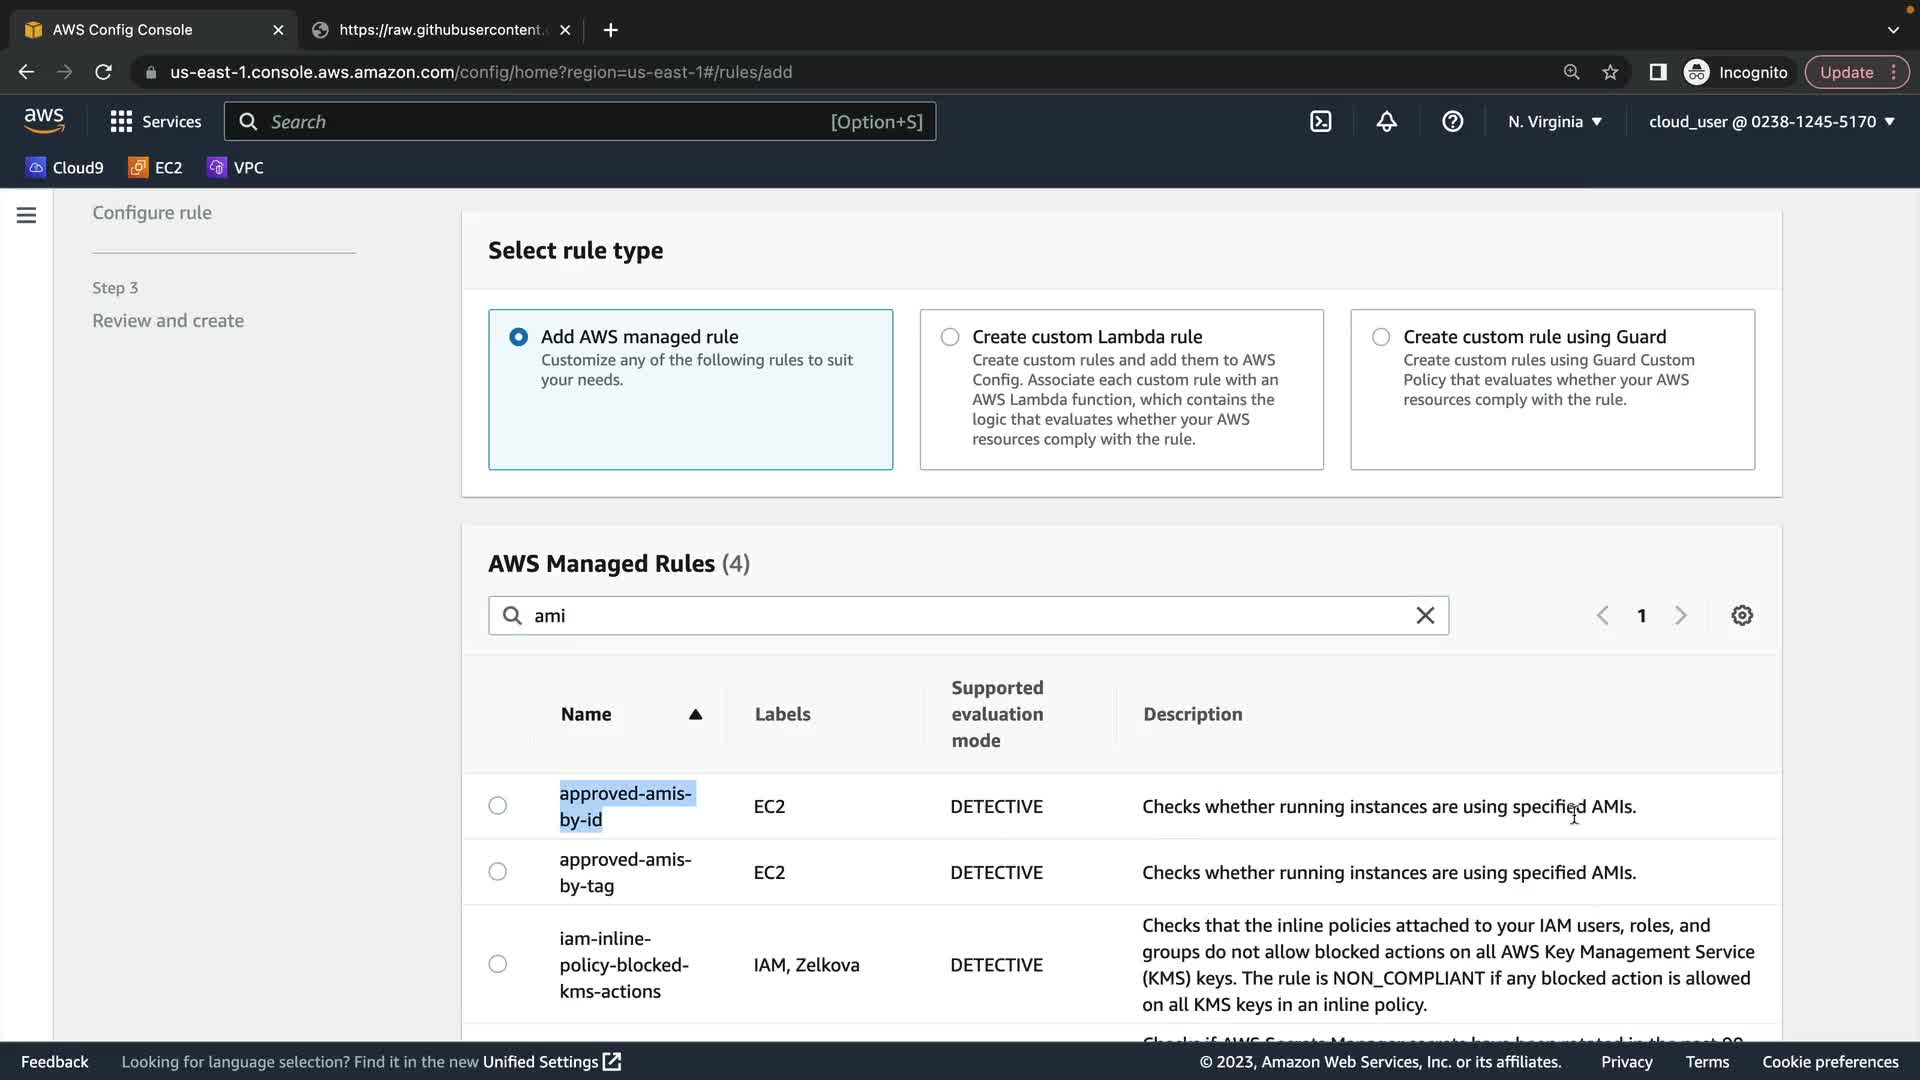Open the EC2 favorites bar shortcut
The width and height of the screenshot is (1920, 1080).
(155, 167)
